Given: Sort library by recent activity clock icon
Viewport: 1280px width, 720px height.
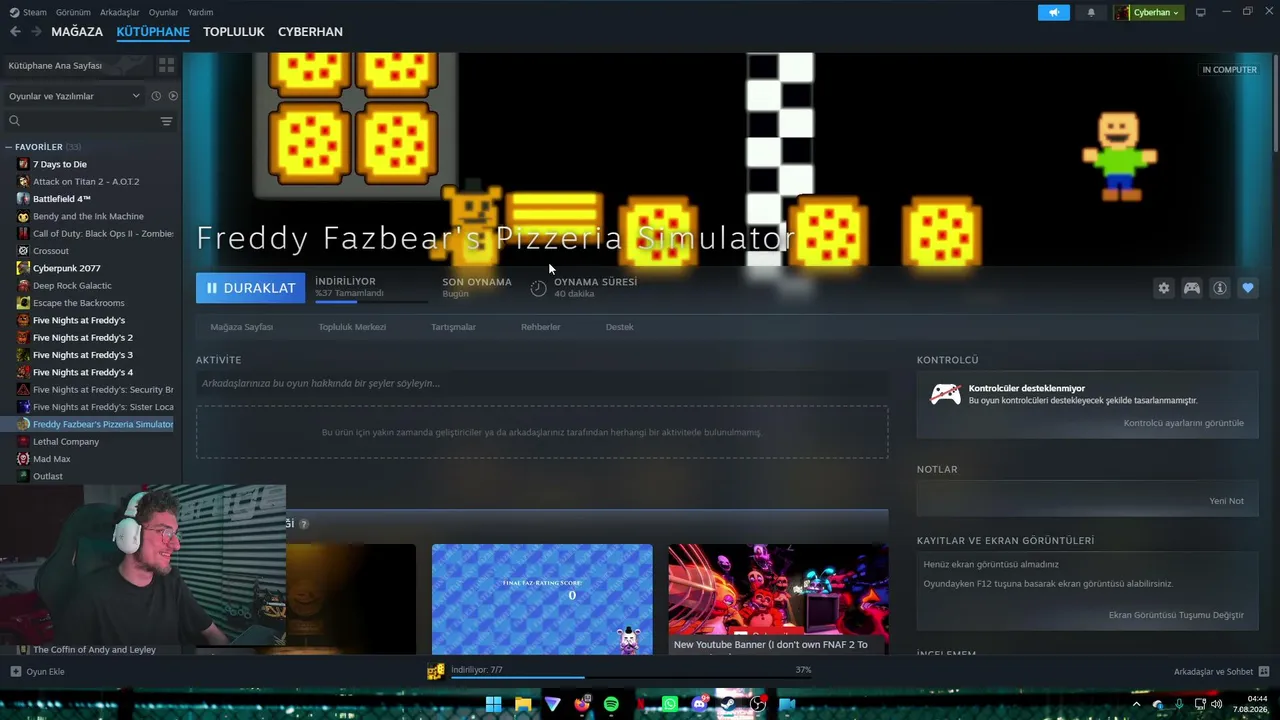Looking at the screenshot, I should [x=156, y=96].
